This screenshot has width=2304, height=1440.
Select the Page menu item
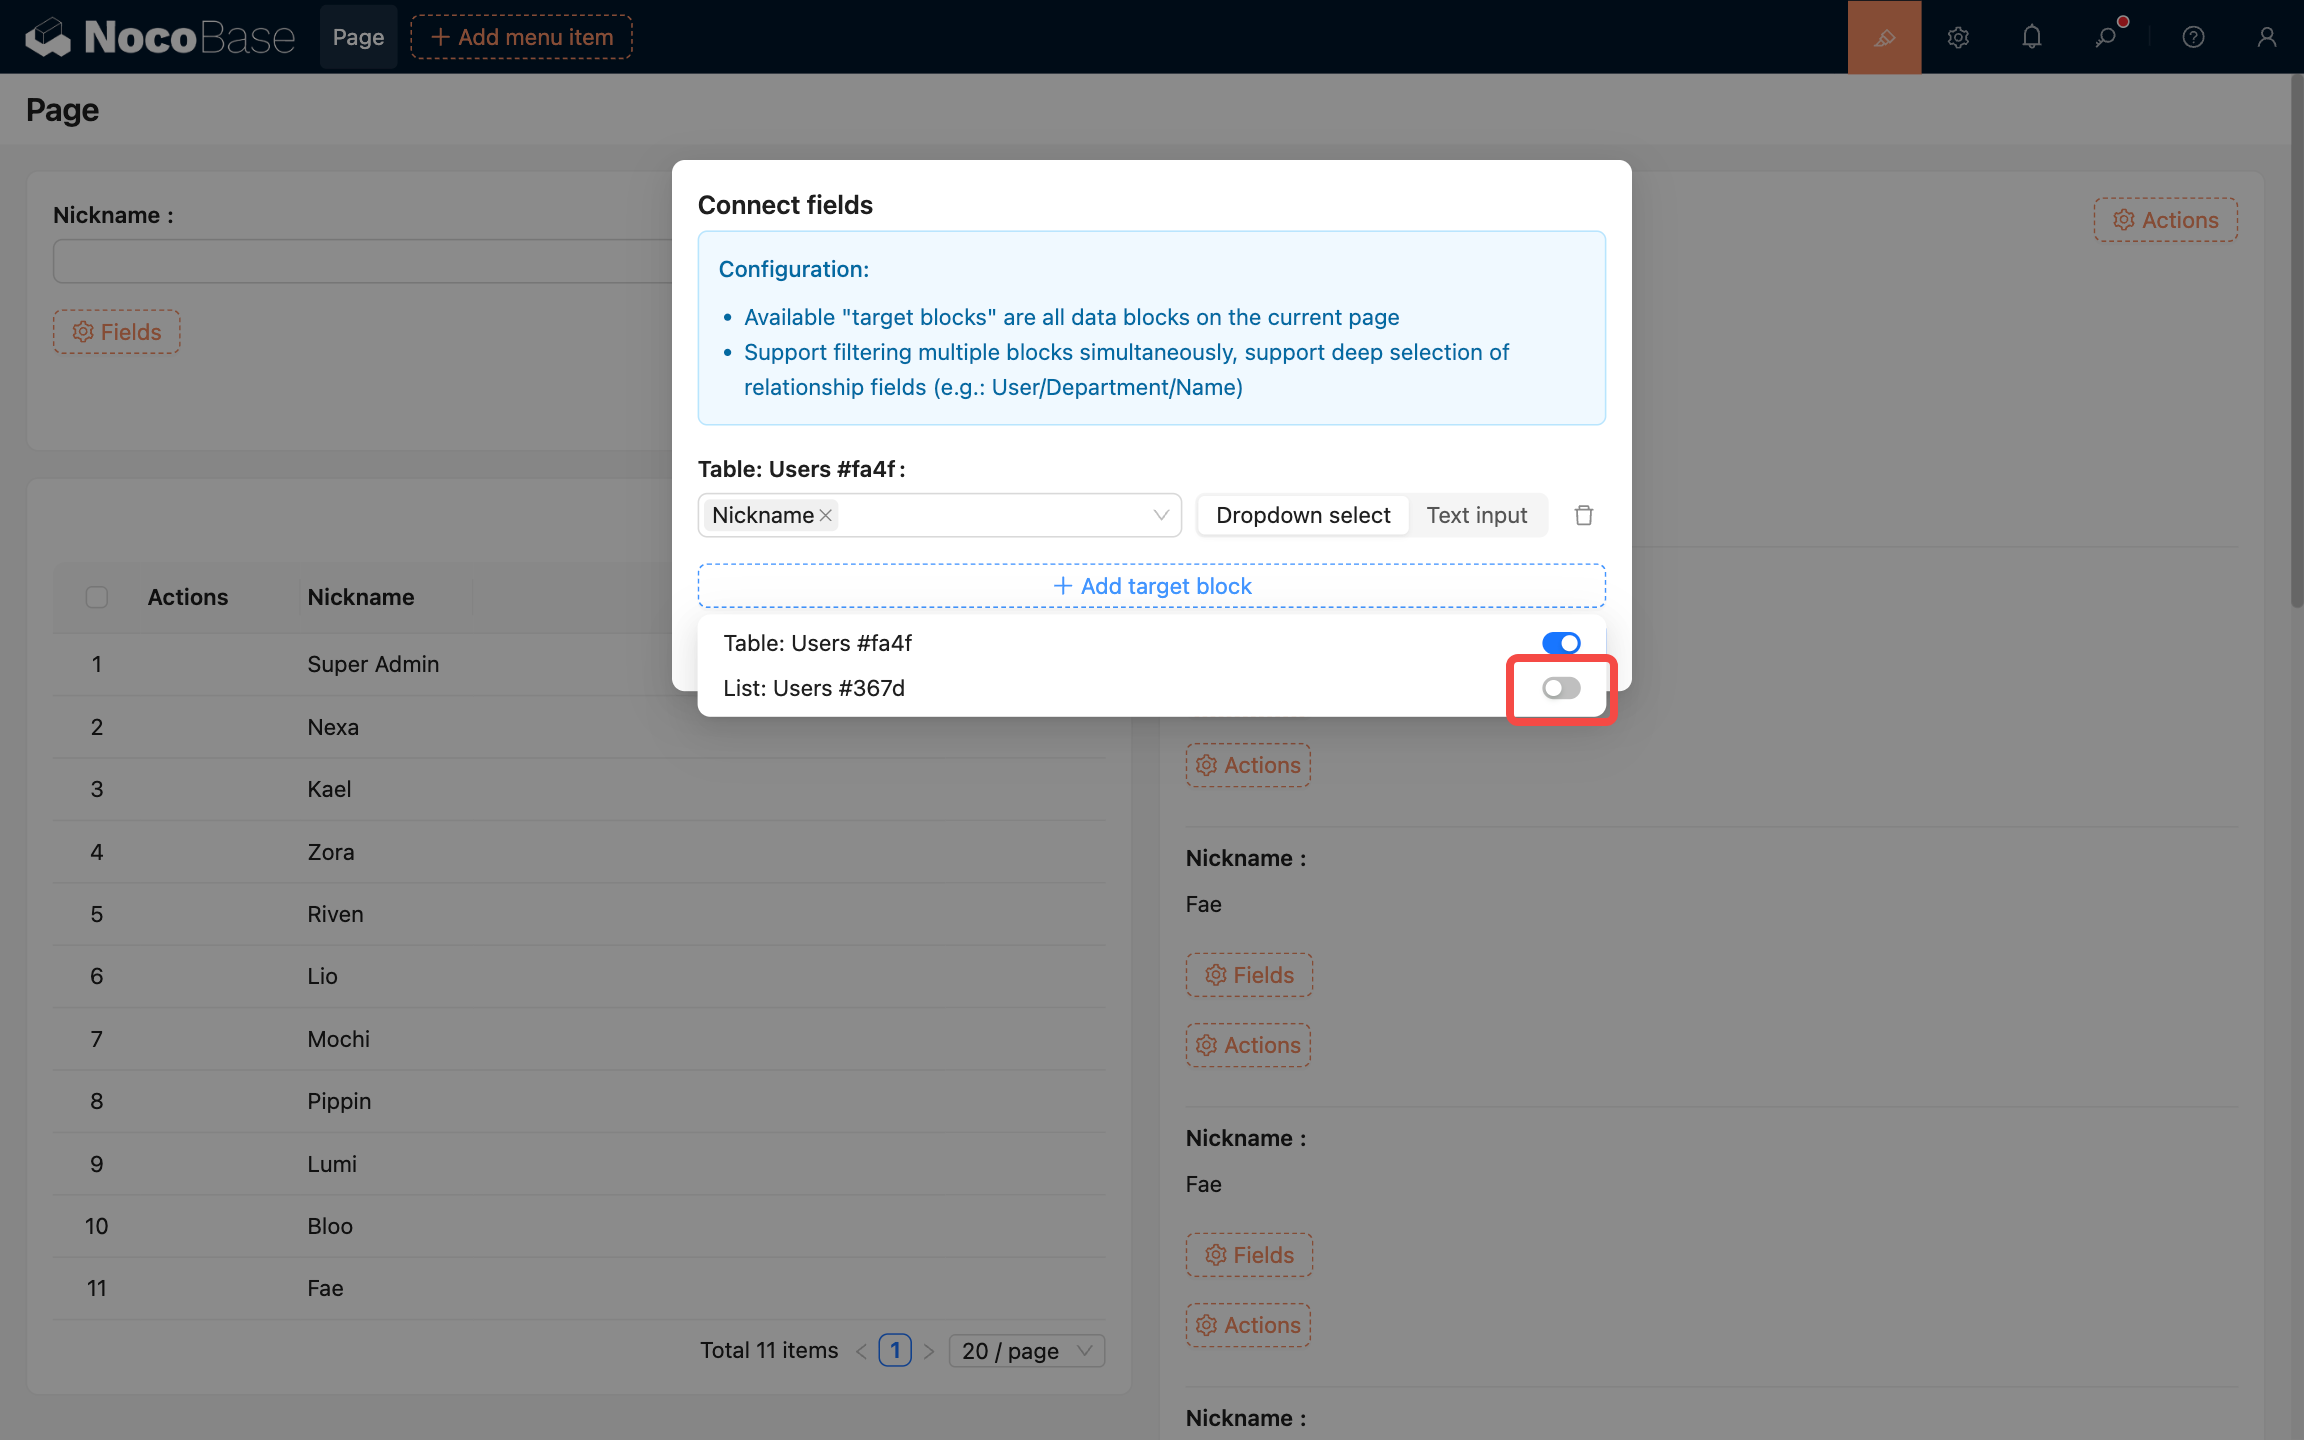(358, 37)
